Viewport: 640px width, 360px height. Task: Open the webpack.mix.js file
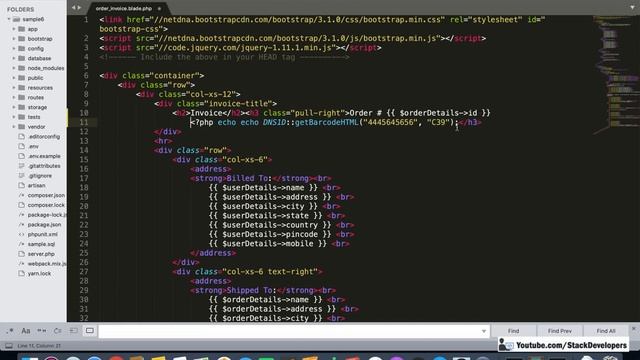pyautogui.click(x=47, y=264)
